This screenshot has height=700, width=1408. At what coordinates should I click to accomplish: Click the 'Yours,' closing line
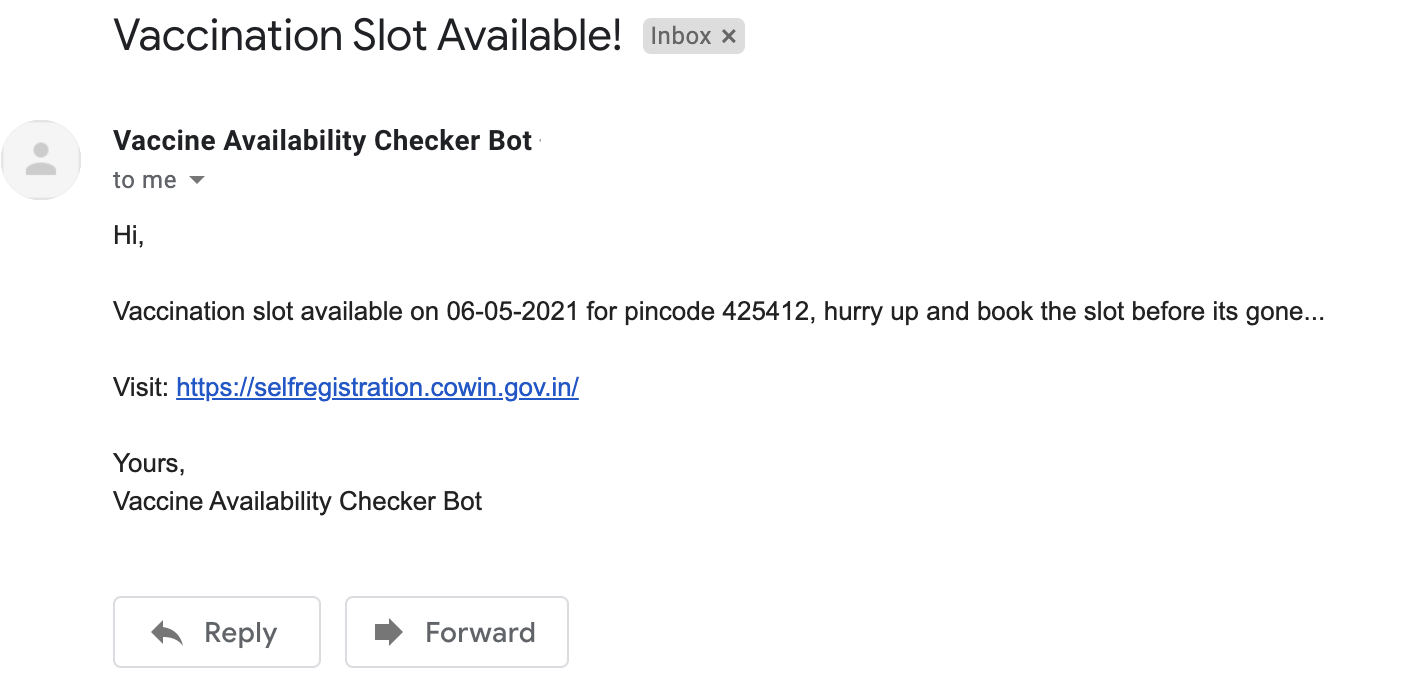pos(149,464)
